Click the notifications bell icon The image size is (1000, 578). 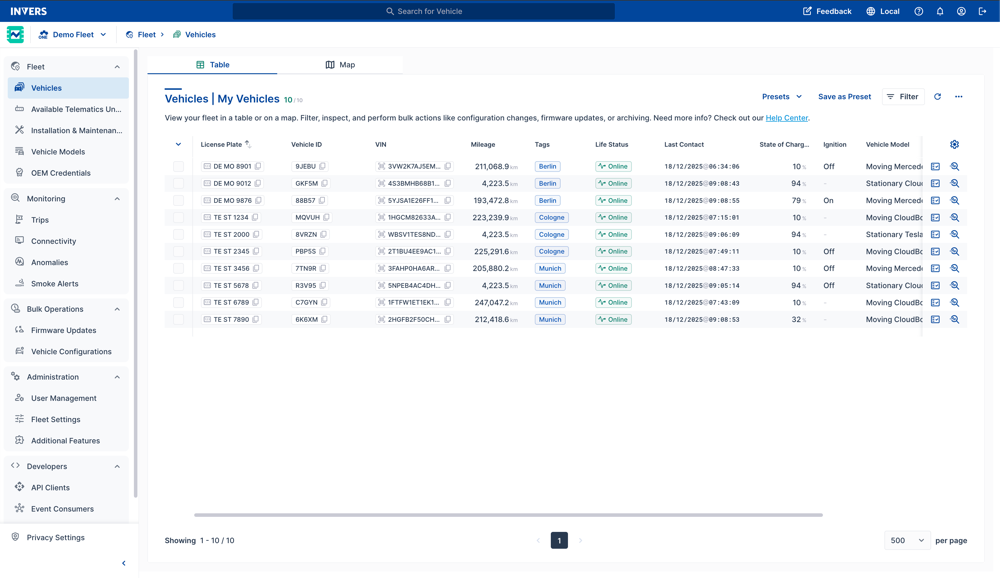pos(940,11)
